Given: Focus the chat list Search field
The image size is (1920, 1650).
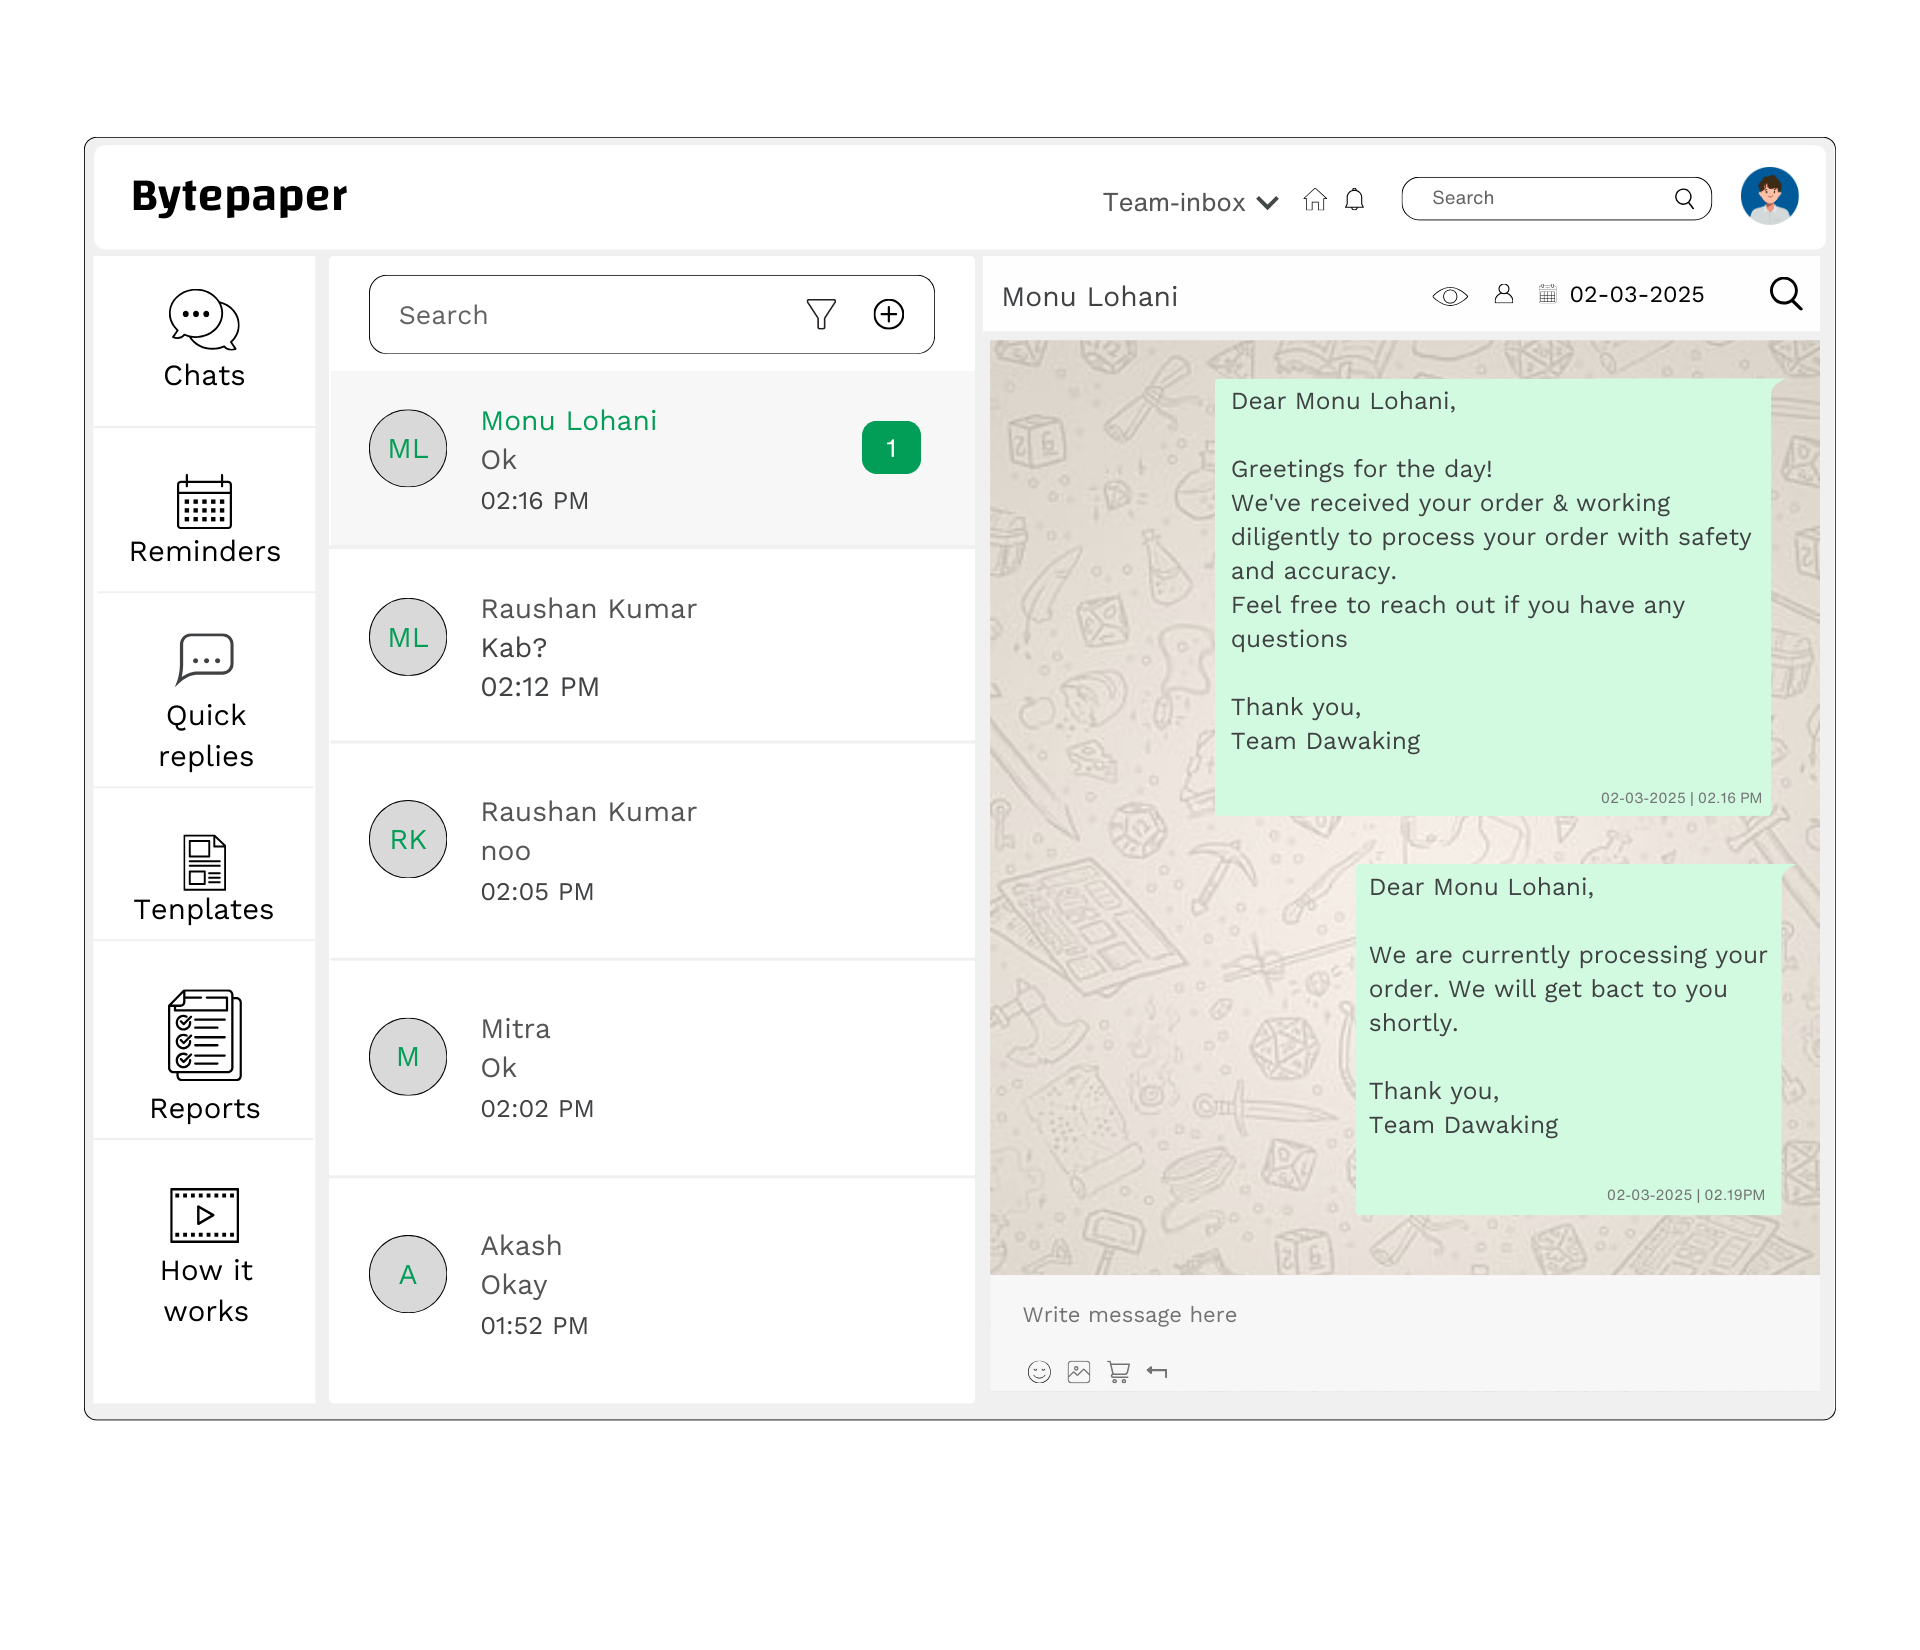Looking at the screenshot, I should 652,314.
